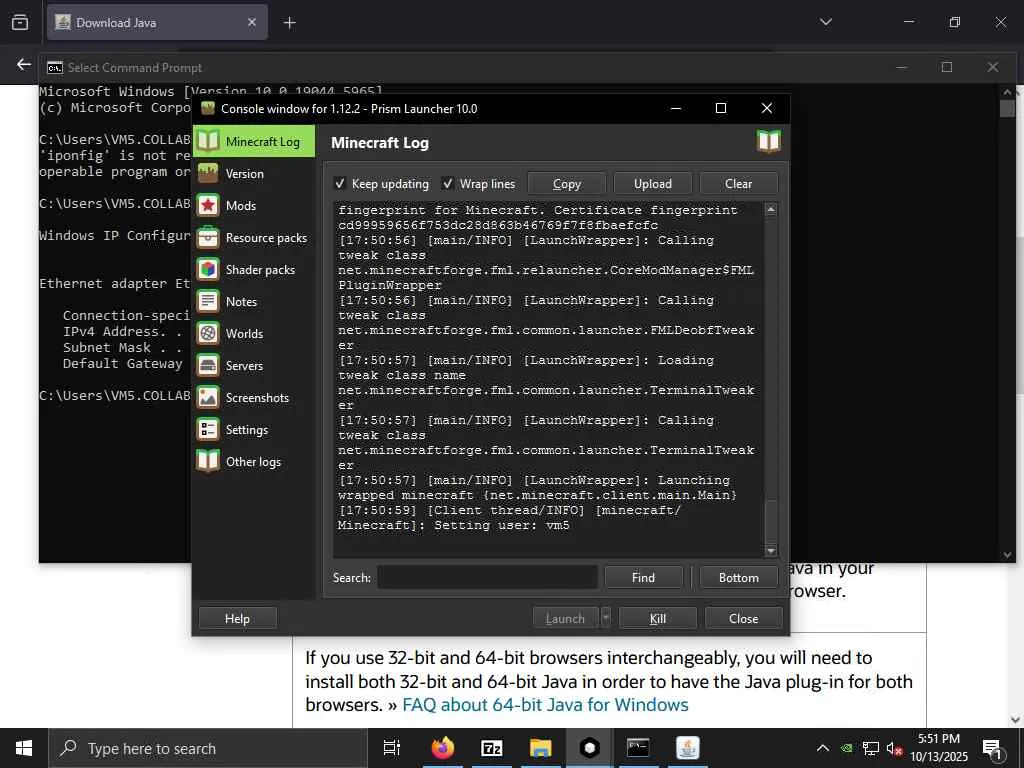Click the log vertical scrollbar thumb
Viewport: 1024px width, 768px height.
click(771, 521)
